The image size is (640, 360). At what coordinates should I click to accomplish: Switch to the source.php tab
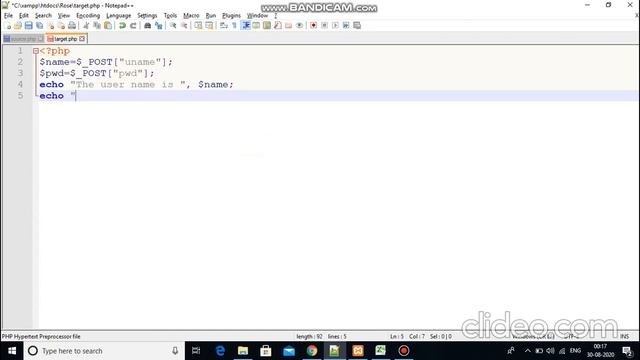coord(23,39)
